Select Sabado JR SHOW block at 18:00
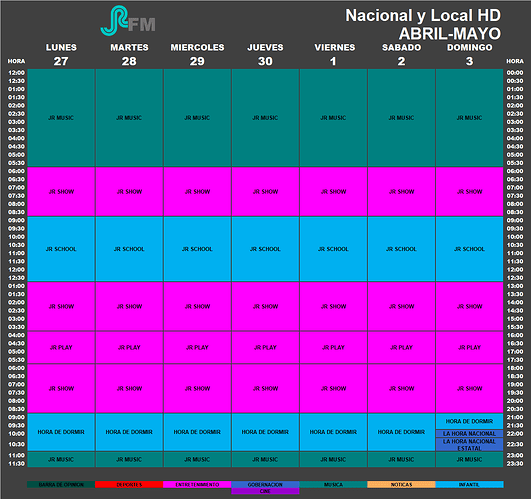531x499 pixels. click(401, 388)
